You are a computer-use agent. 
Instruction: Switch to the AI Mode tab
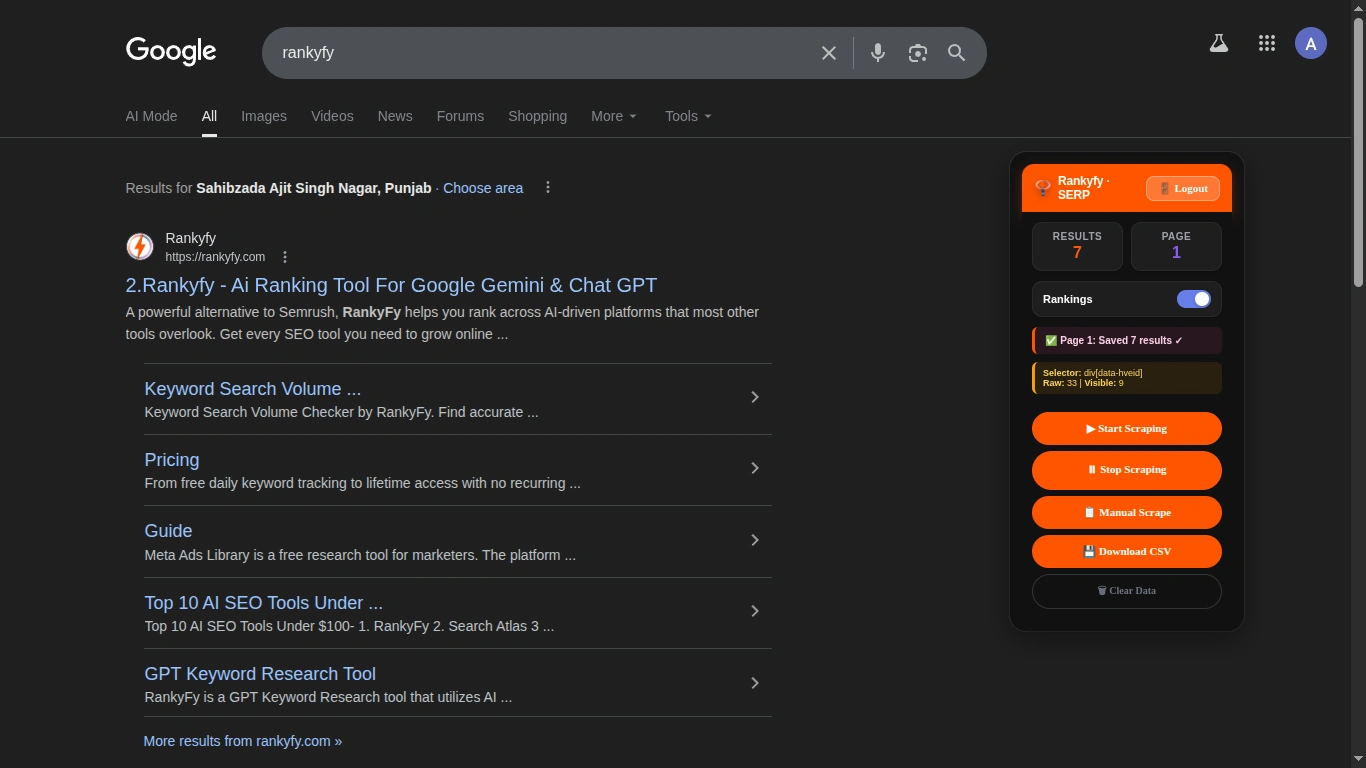tap(151, 116)
